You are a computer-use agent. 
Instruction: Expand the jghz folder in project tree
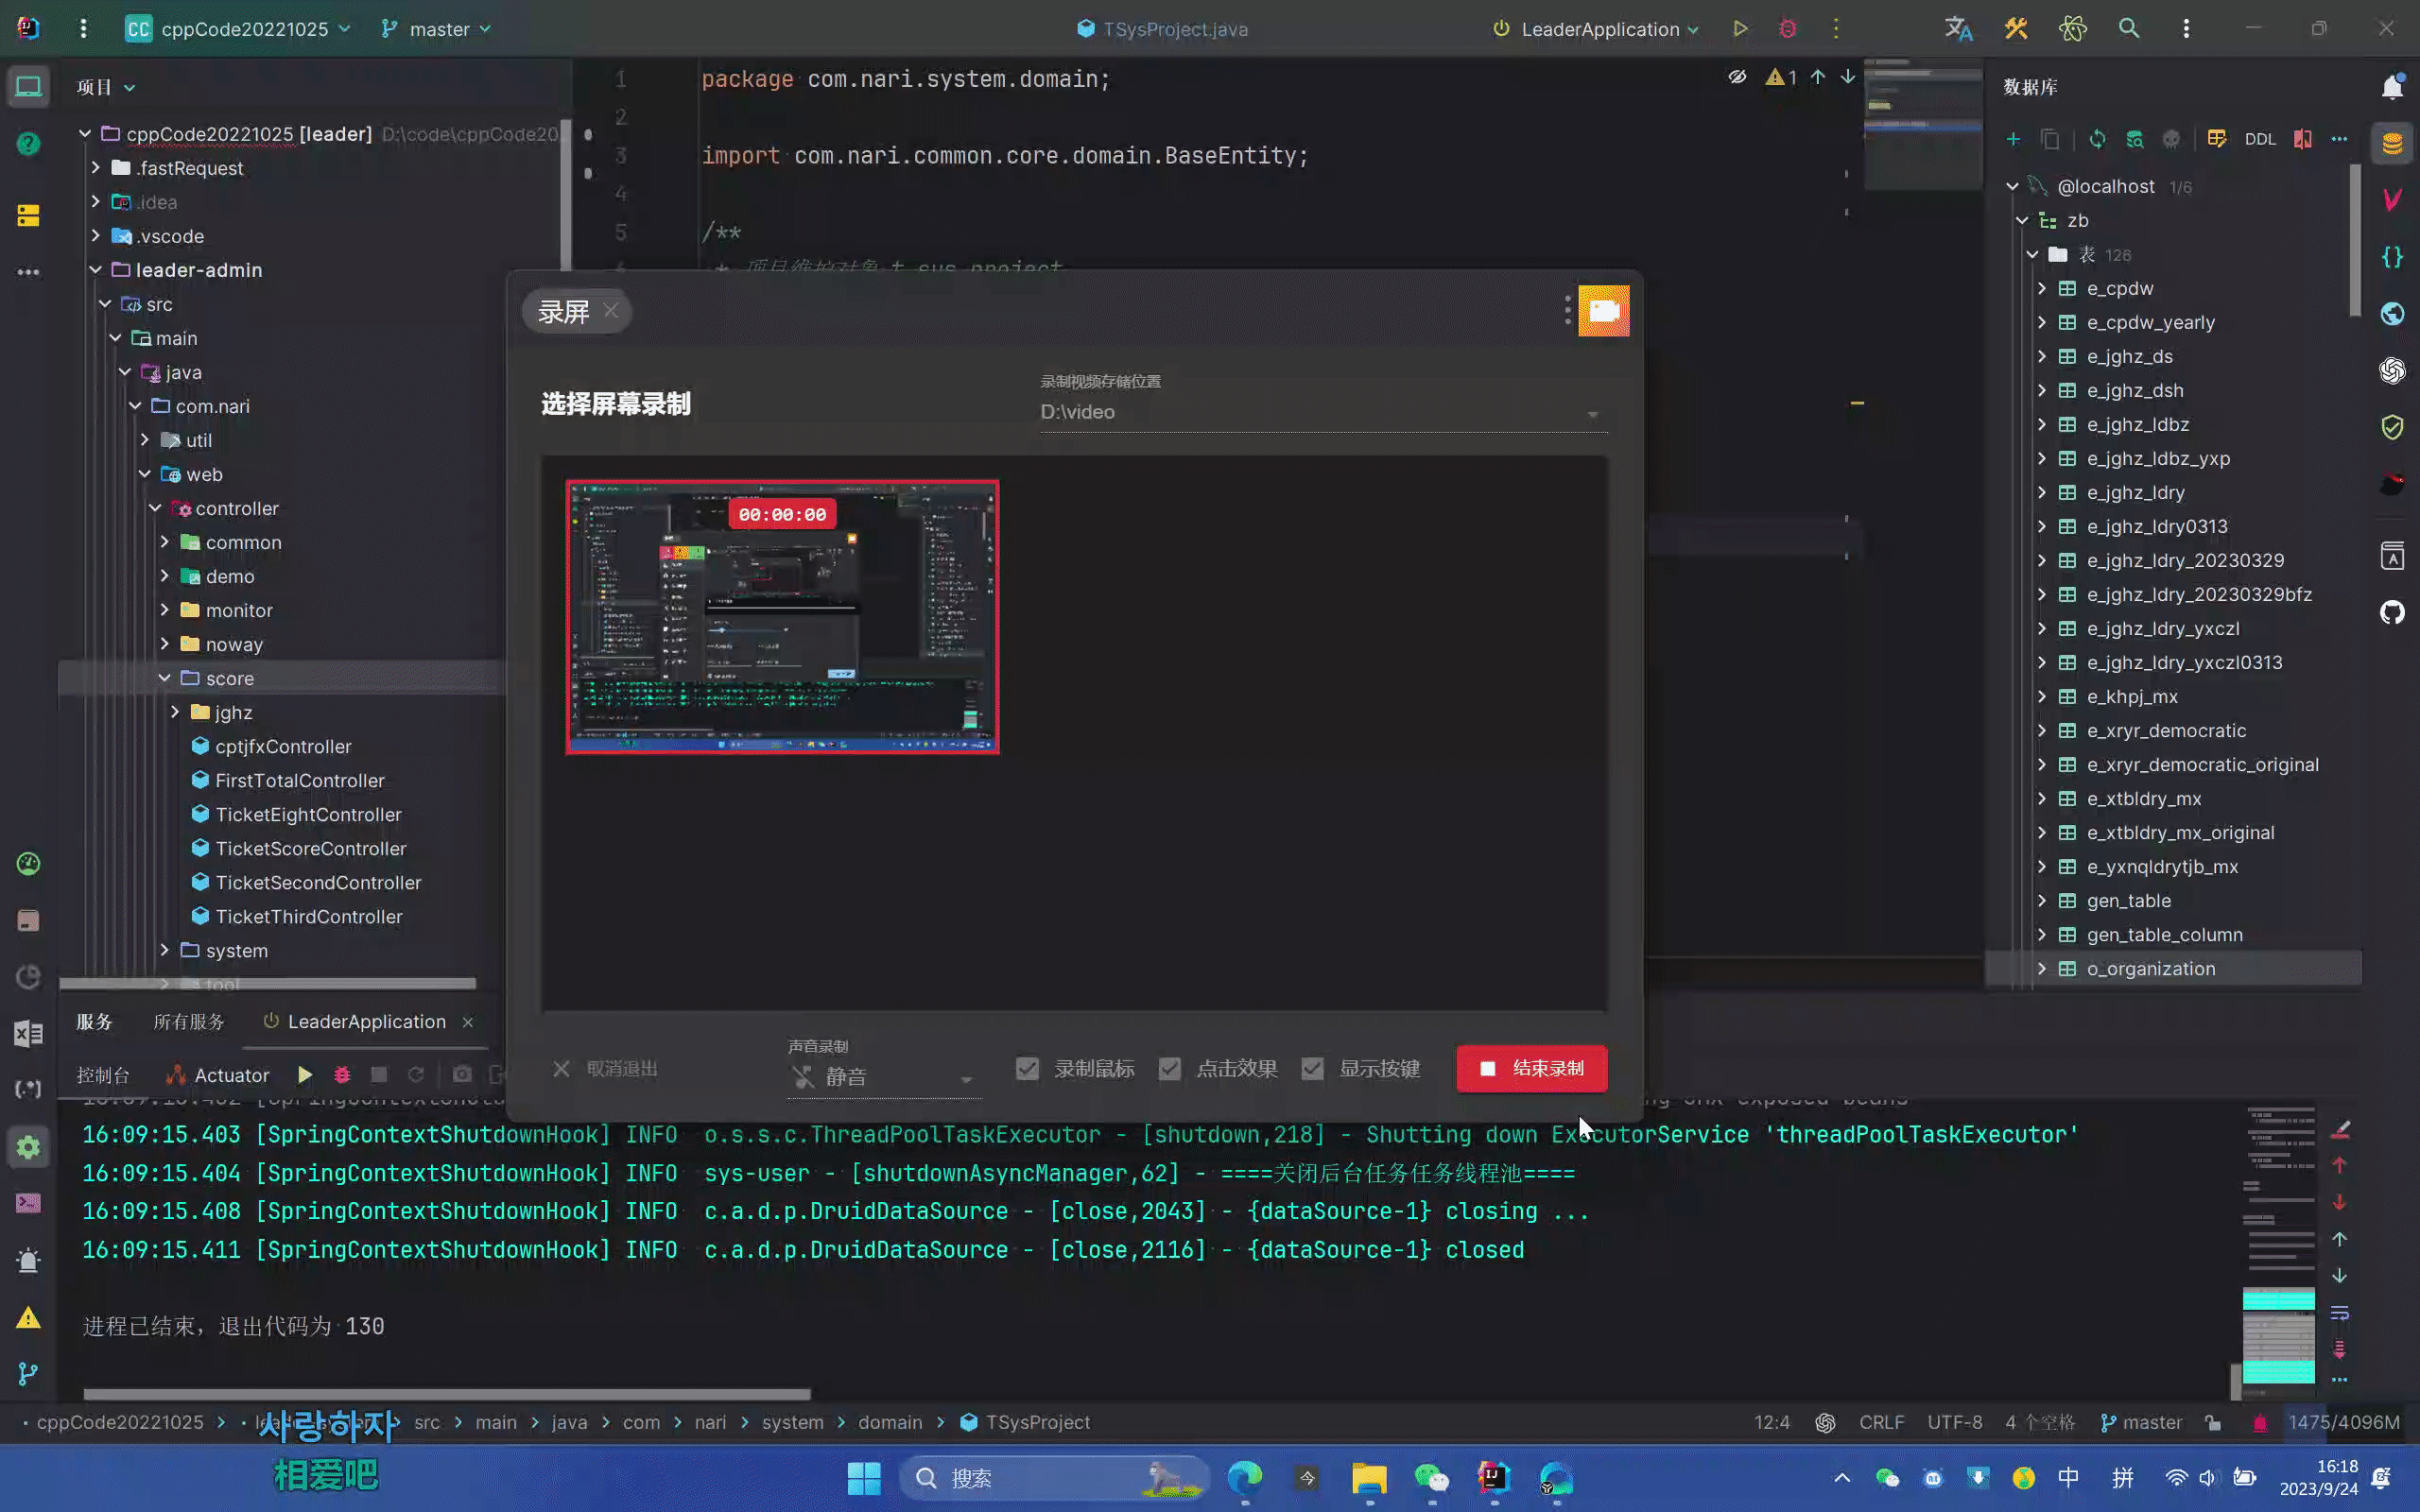click(x=175, y=712)
